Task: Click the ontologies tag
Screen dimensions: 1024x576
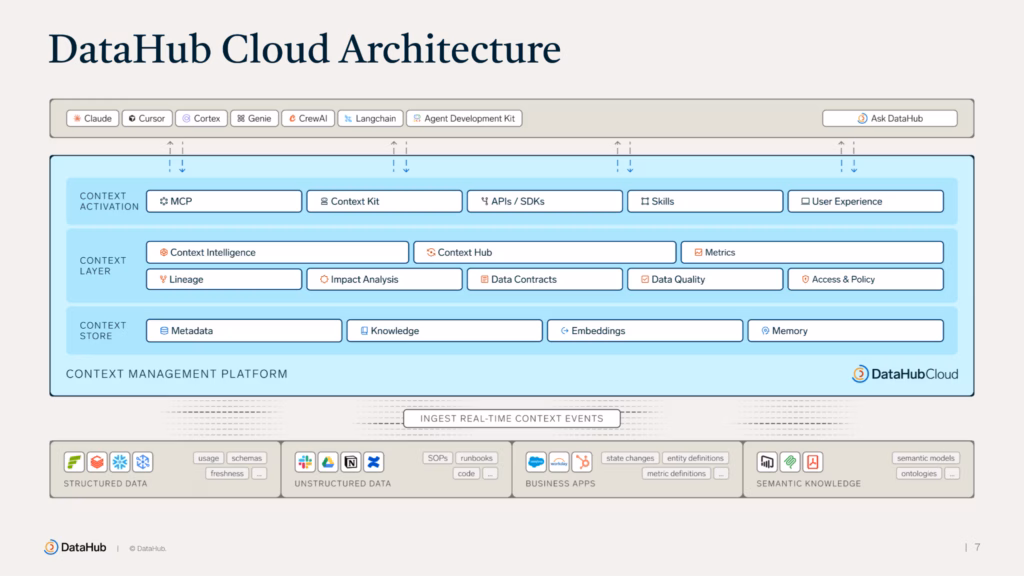Action: pos(918,473)
